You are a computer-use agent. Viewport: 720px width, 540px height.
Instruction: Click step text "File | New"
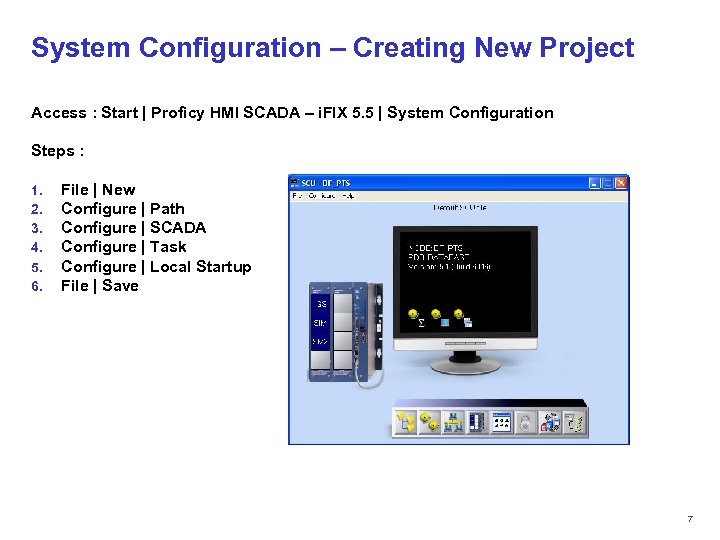click(x=98, y=190)
